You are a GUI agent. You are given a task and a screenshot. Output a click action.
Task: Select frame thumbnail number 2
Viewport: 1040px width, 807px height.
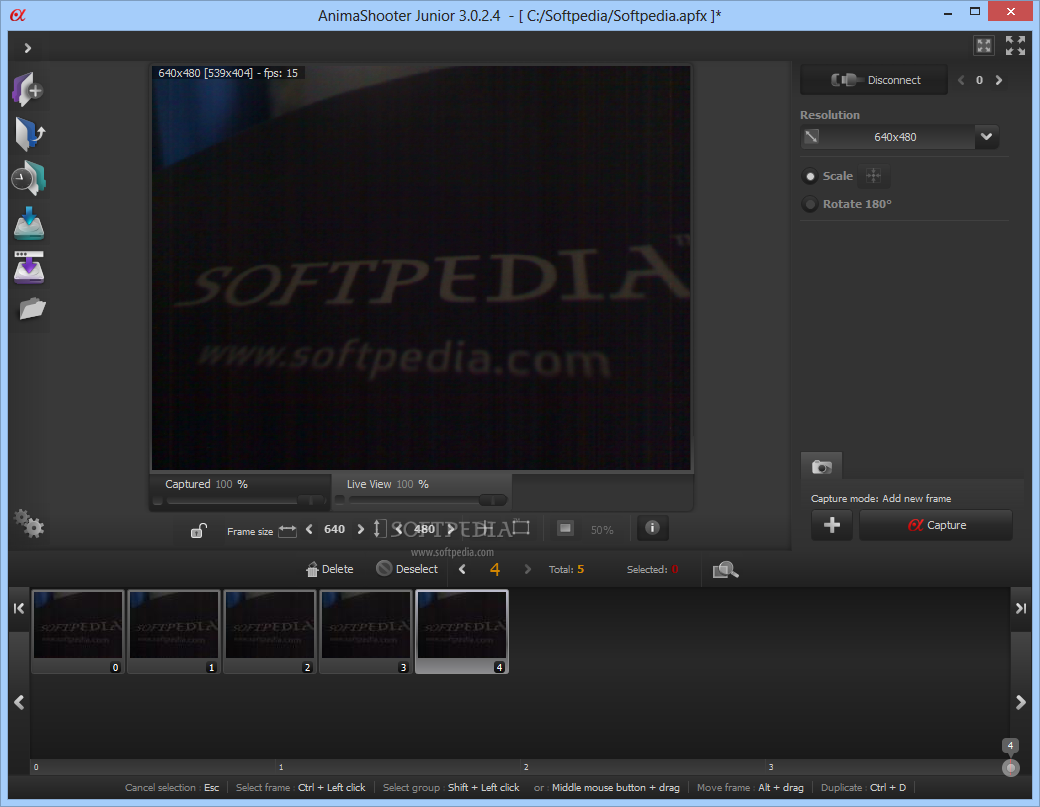[270, 630]
